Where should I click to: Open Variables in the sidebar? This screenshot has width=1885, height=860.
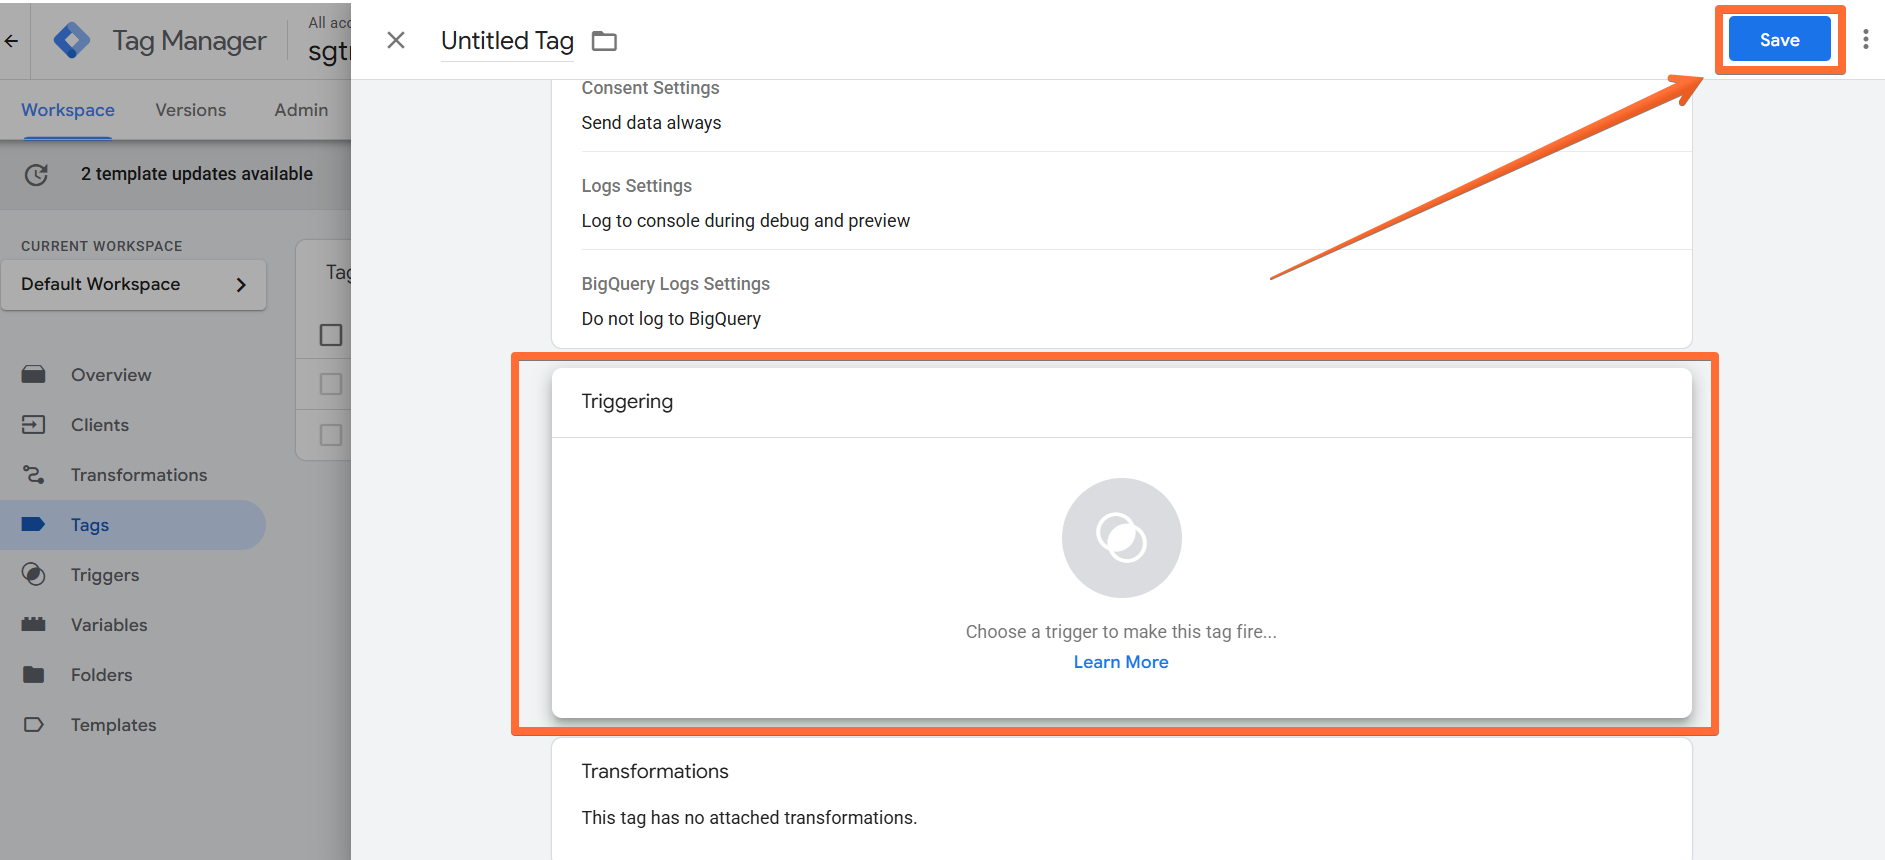pos(109,625)
